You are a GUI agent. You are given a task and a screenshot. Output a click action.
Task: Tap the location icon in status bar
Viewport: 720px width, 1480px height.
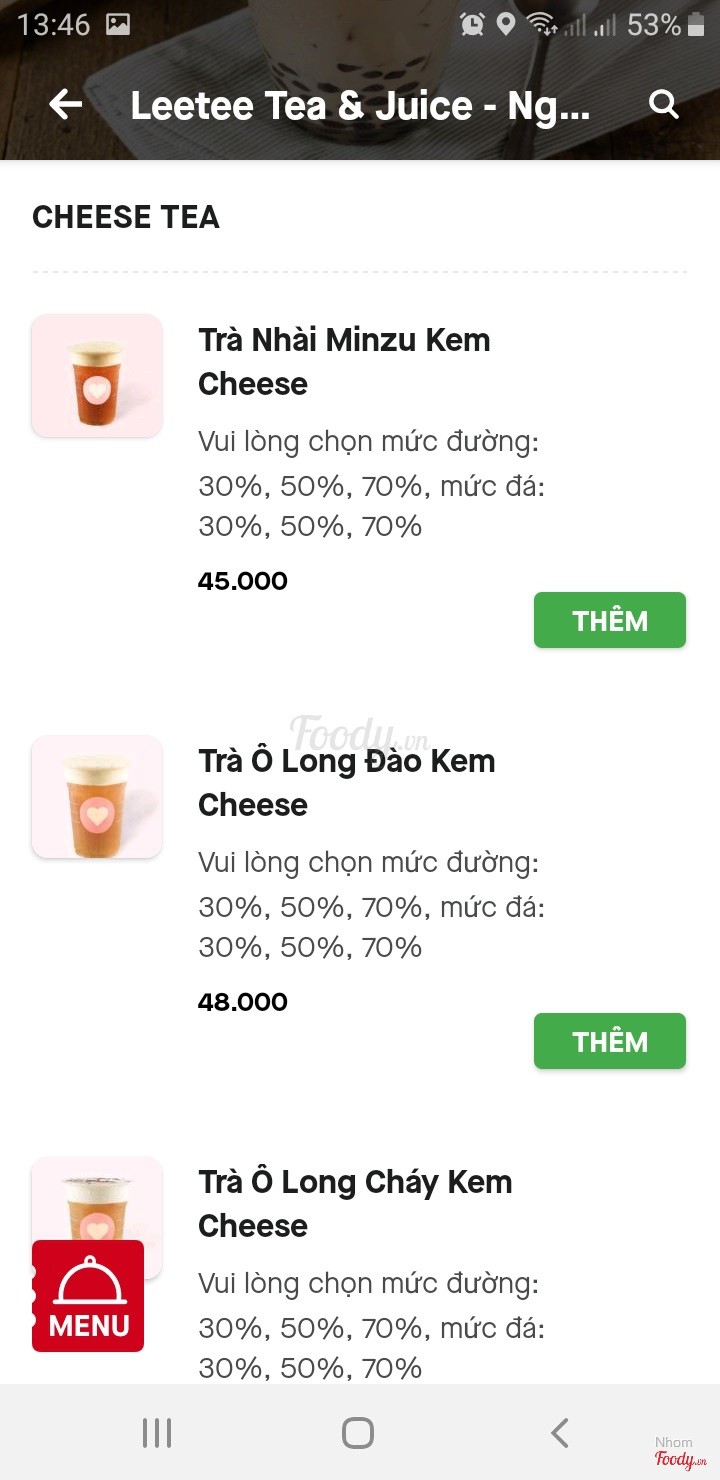(506, 24)
